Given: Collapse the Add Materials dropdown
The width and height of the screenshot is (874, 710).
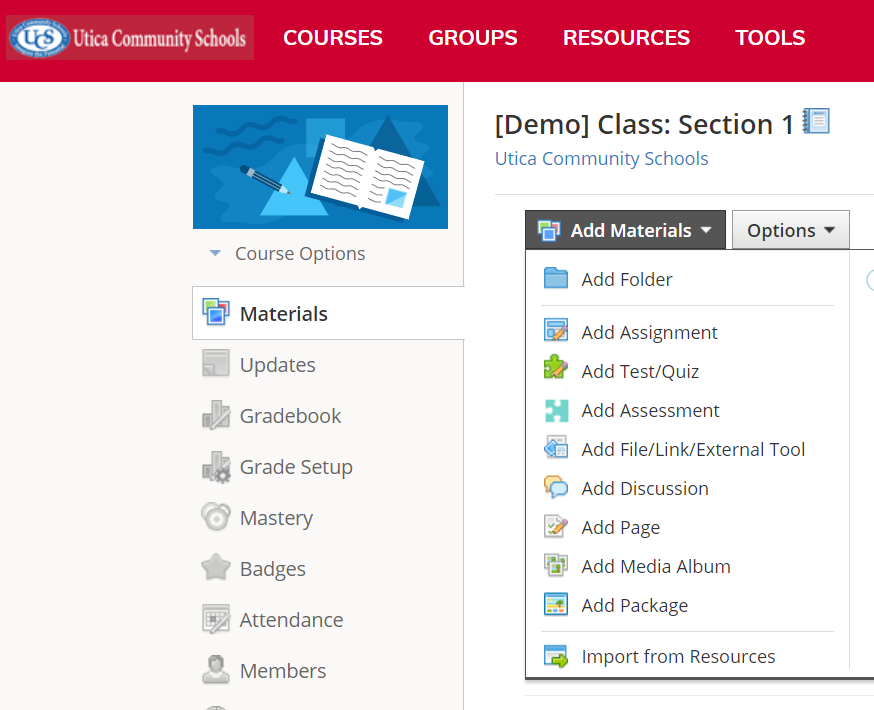Looking at the screenshot, I should [x=625, y=230].
